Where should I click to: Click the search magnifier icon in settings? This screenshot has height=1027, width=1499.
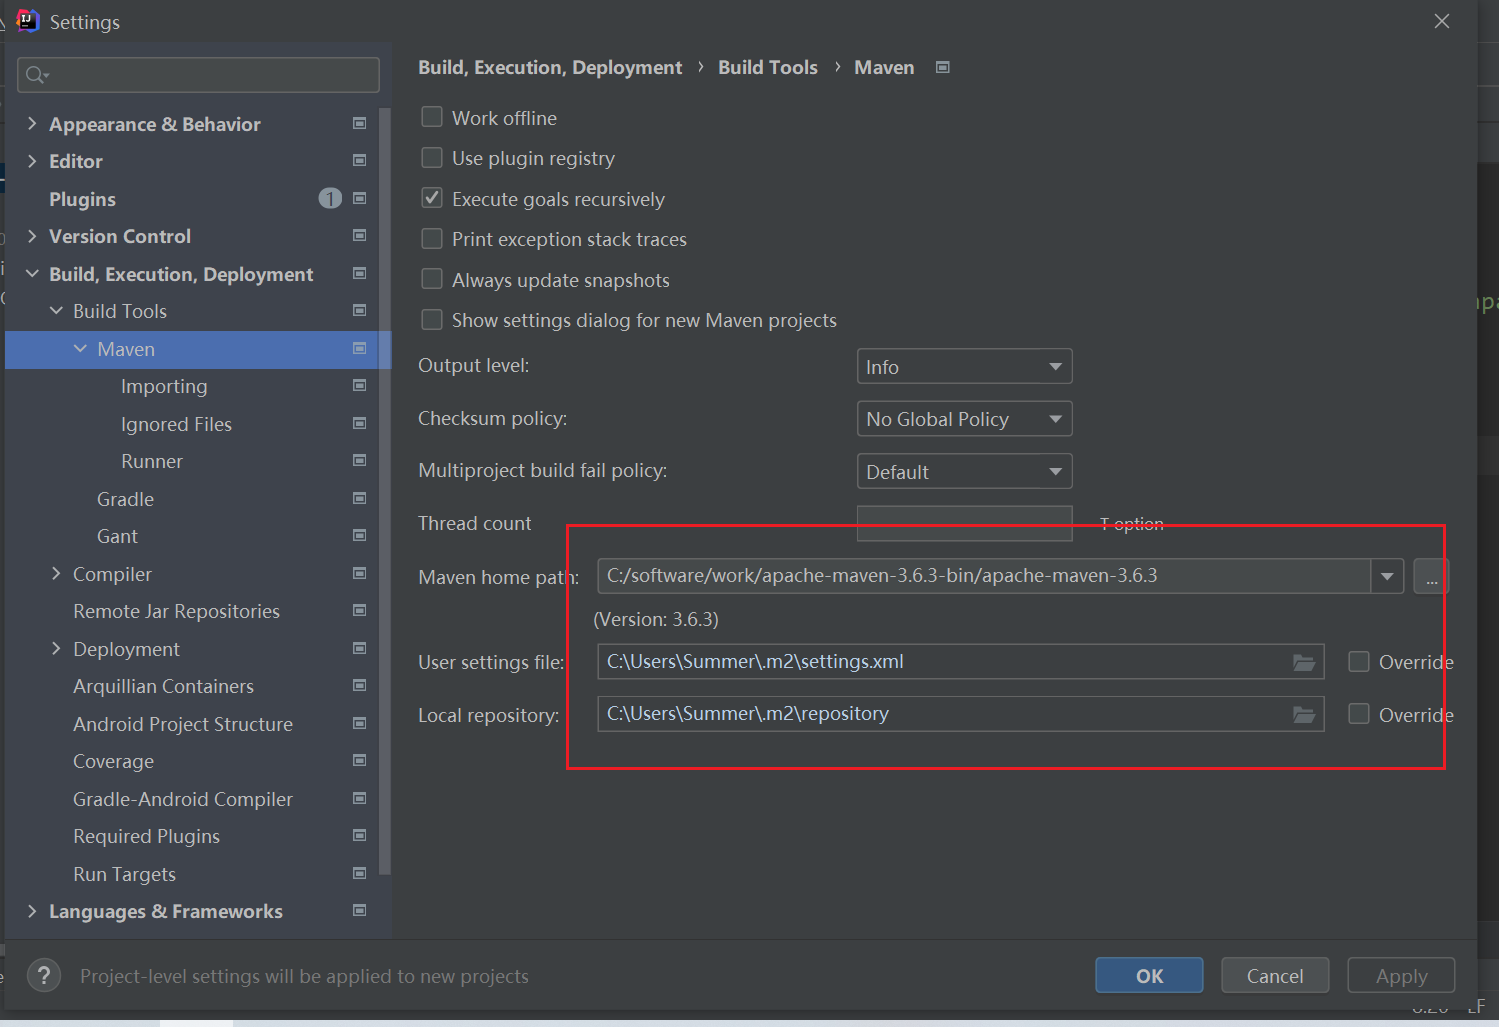(36, 75)
